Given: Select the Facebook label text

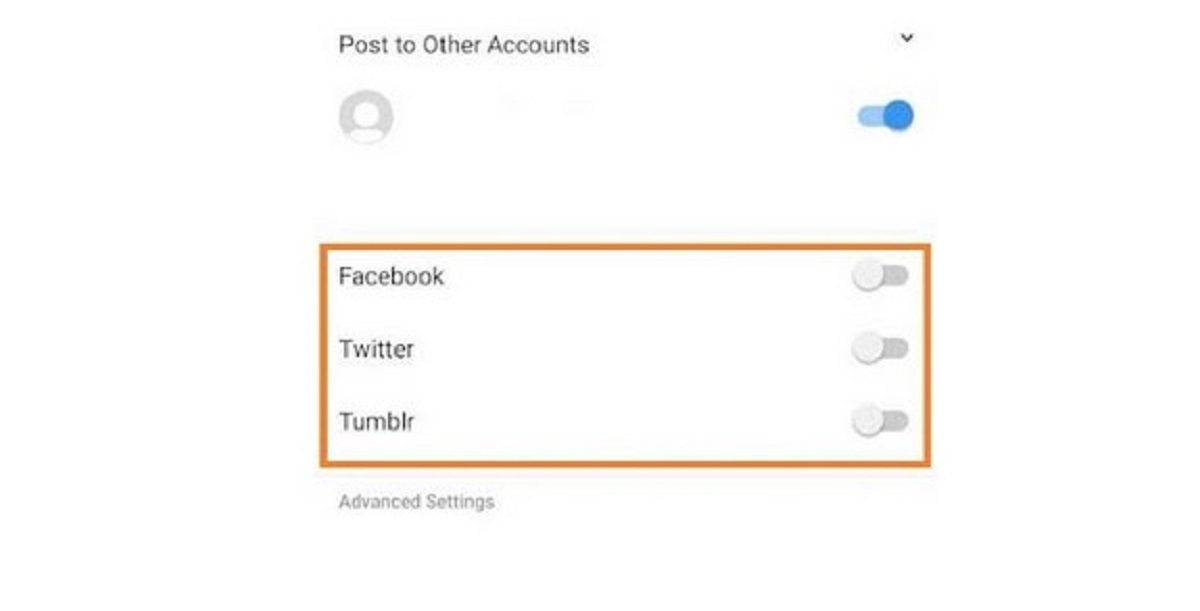Looking at the screenshot, I should 391,277.
